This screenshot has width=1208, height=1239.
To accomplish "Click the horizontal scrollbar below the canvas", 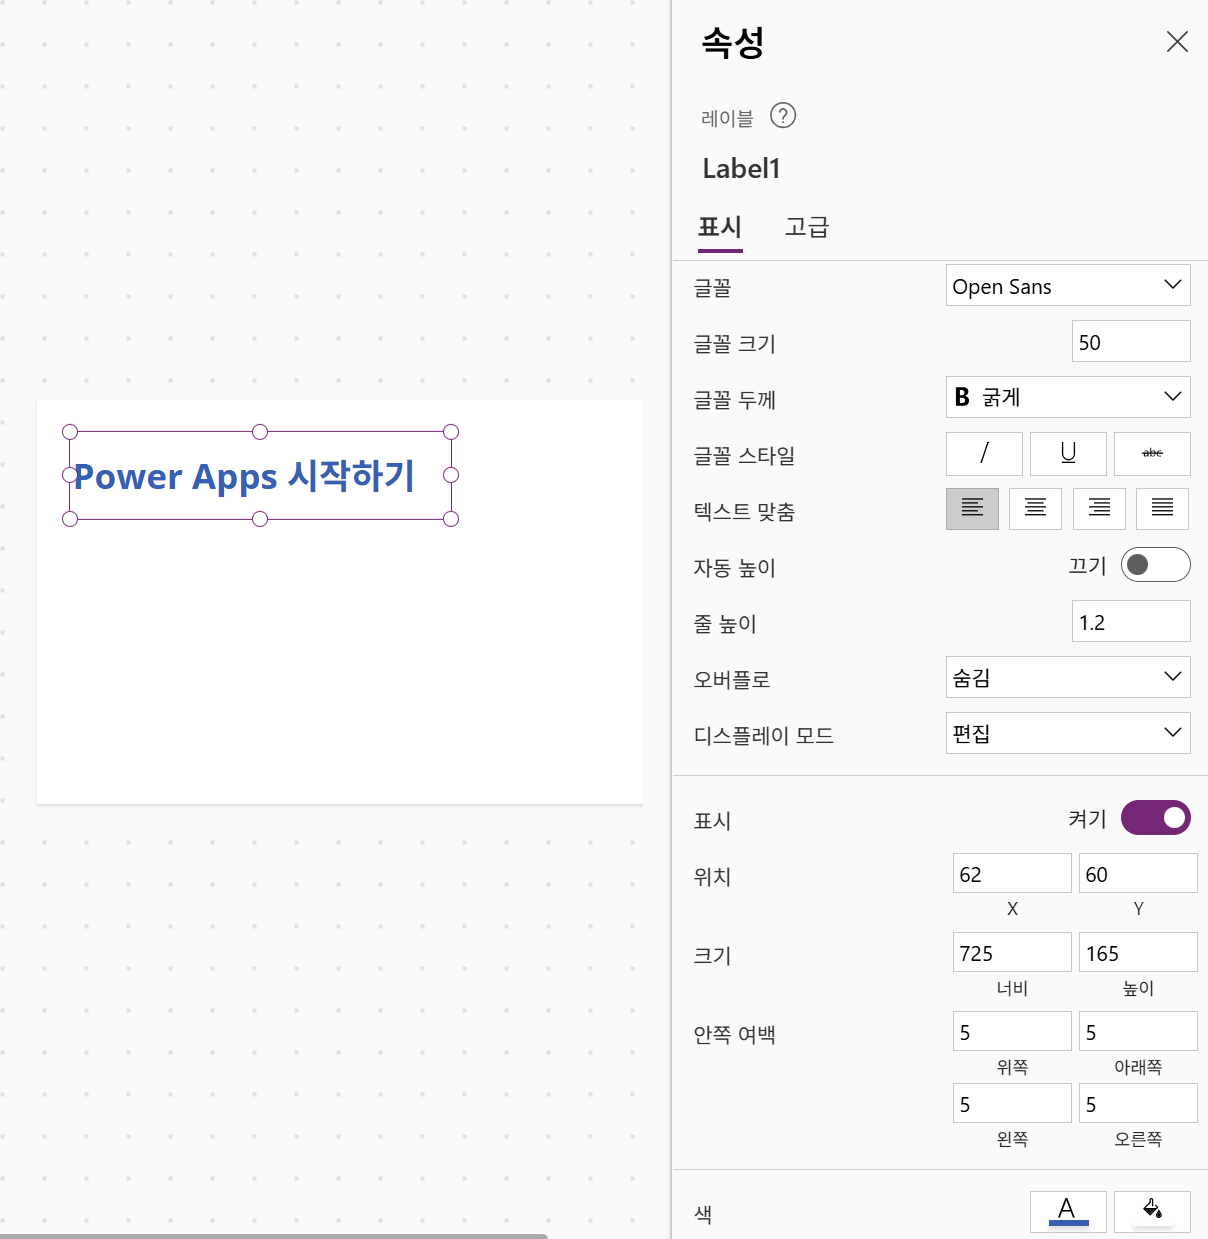I will click(x=274, y=1236).
